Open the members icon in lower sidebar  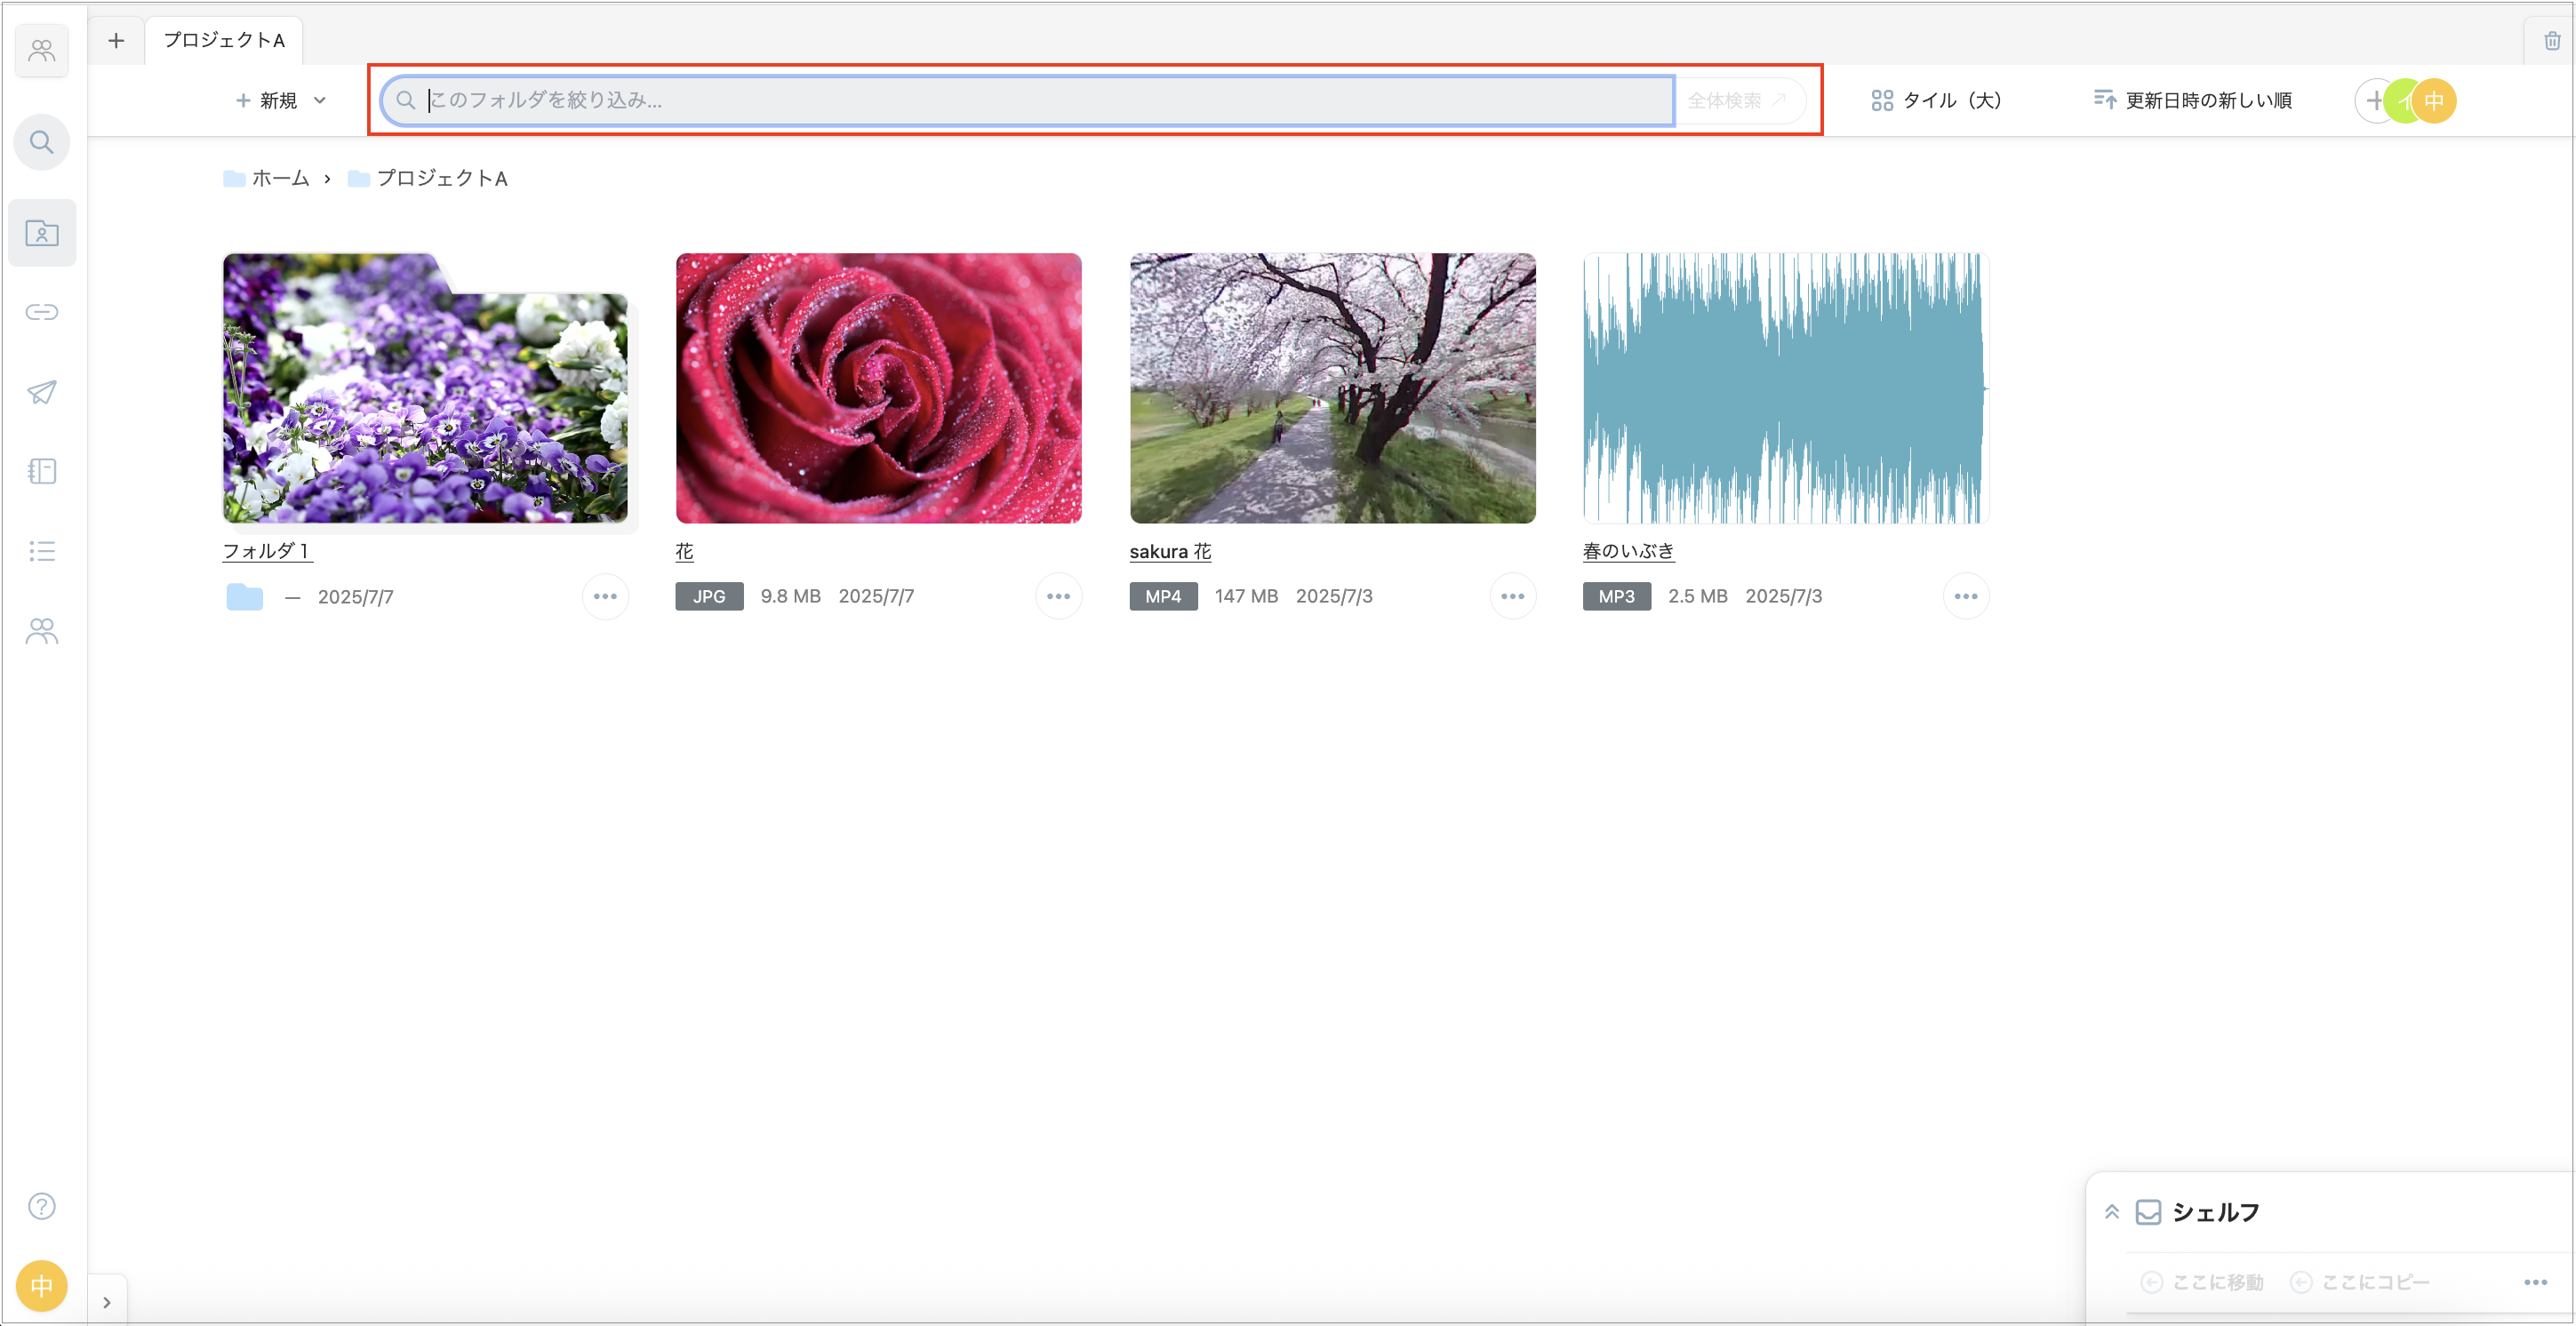41,631
